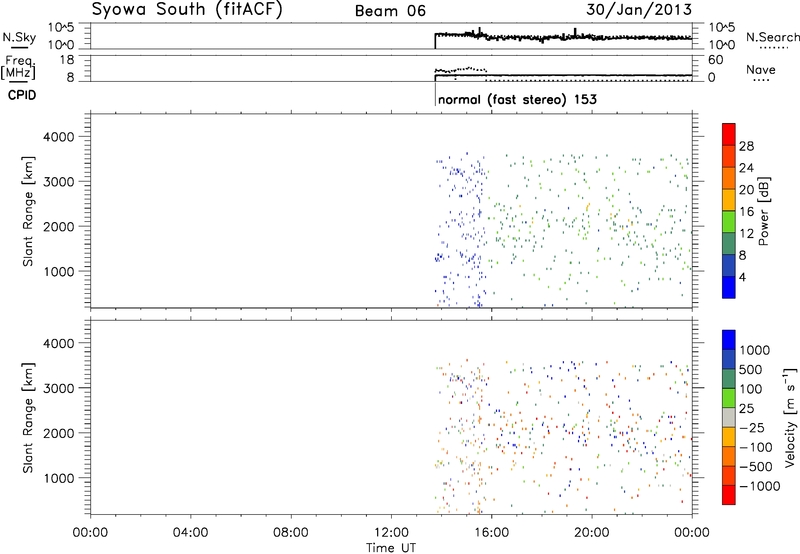
Task: Click the "4000" tick on power panel axis
Action: pyautogui.click(x=59, y=137)
